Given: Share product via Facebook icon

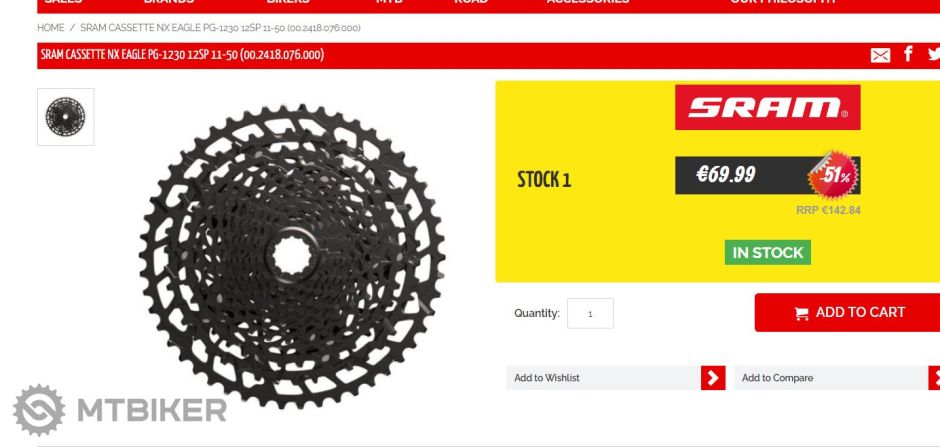Looking at the screenshot, I should coord(908,54).
